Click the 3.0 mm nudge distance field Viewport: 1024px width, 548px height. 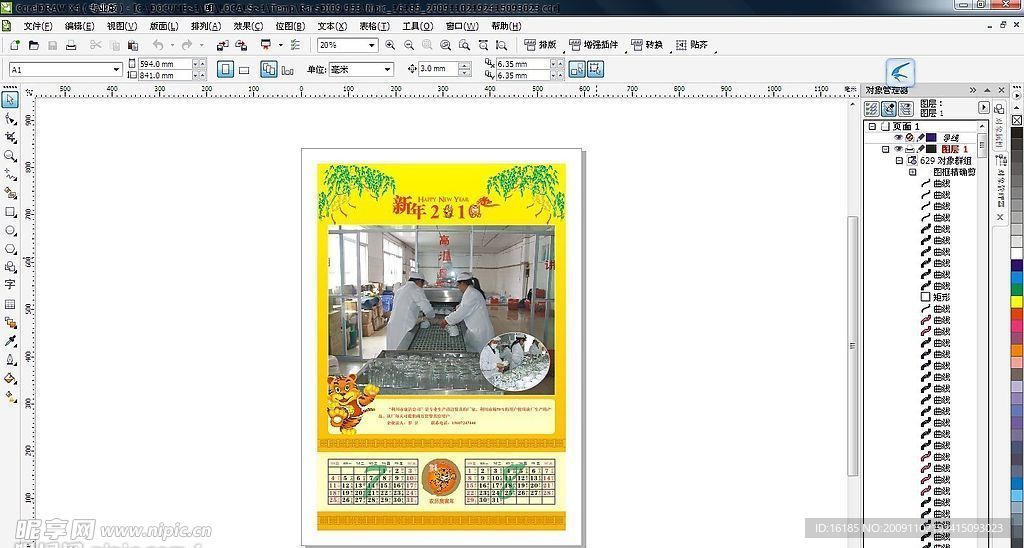point(437,69)
